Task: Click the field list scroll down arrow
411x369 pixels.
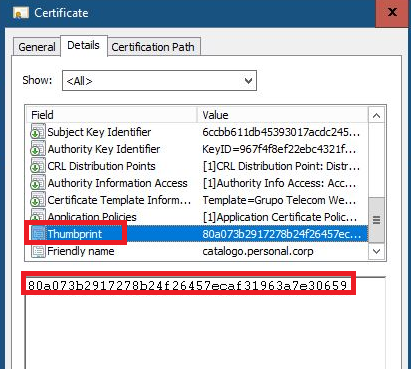Action: point(377,251)
